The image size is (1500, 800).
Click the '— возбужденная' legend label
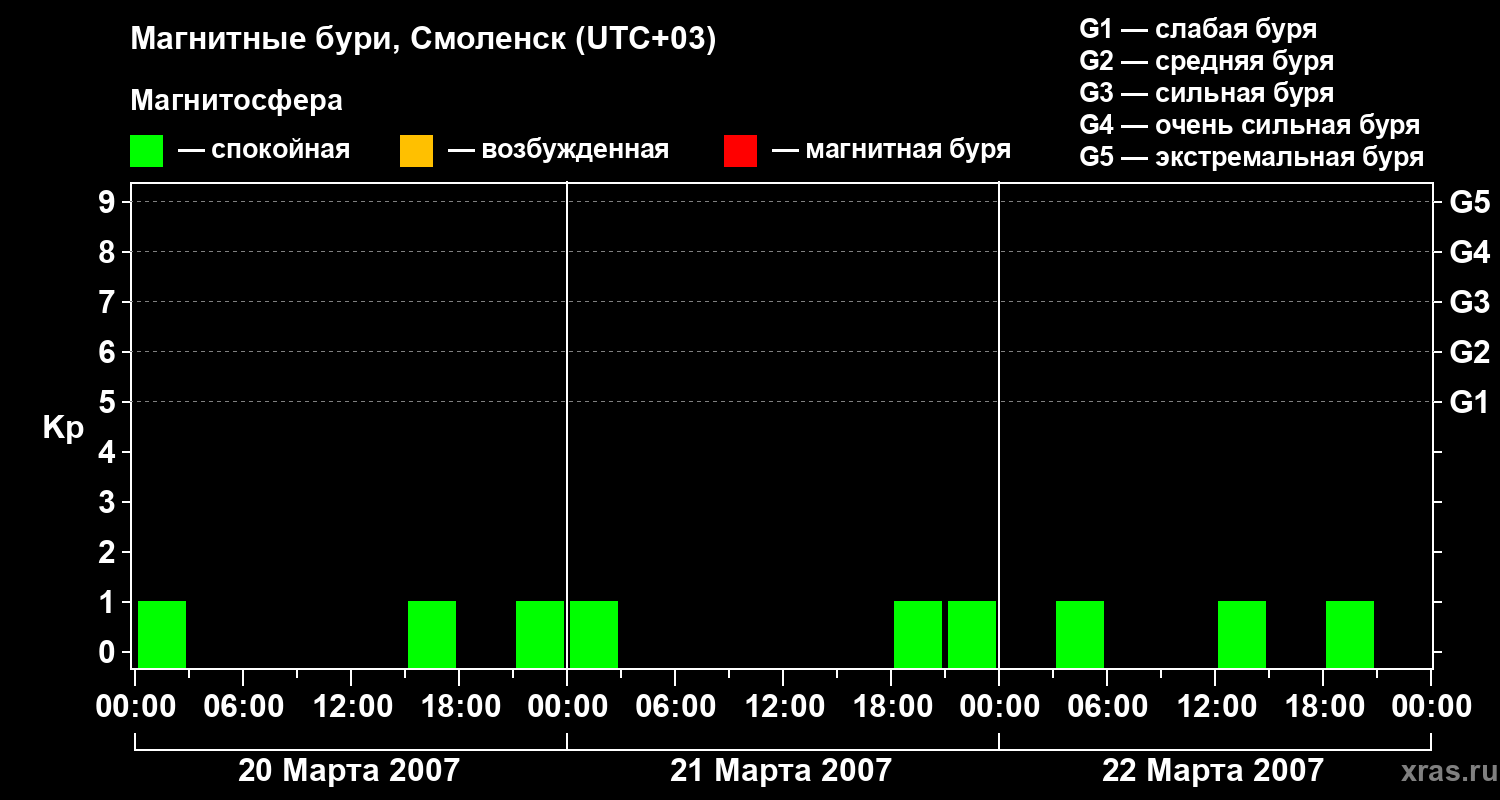558,150
